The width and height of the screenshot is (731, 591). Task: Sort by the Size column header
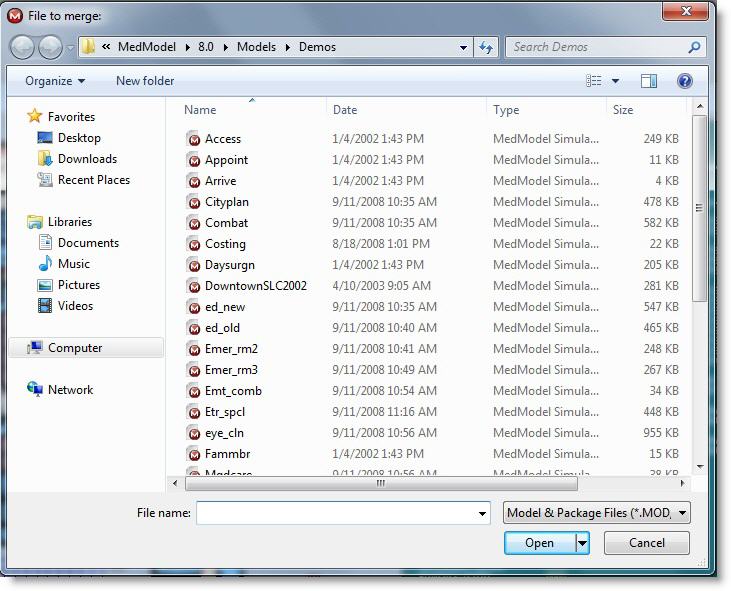pos(623,110)
